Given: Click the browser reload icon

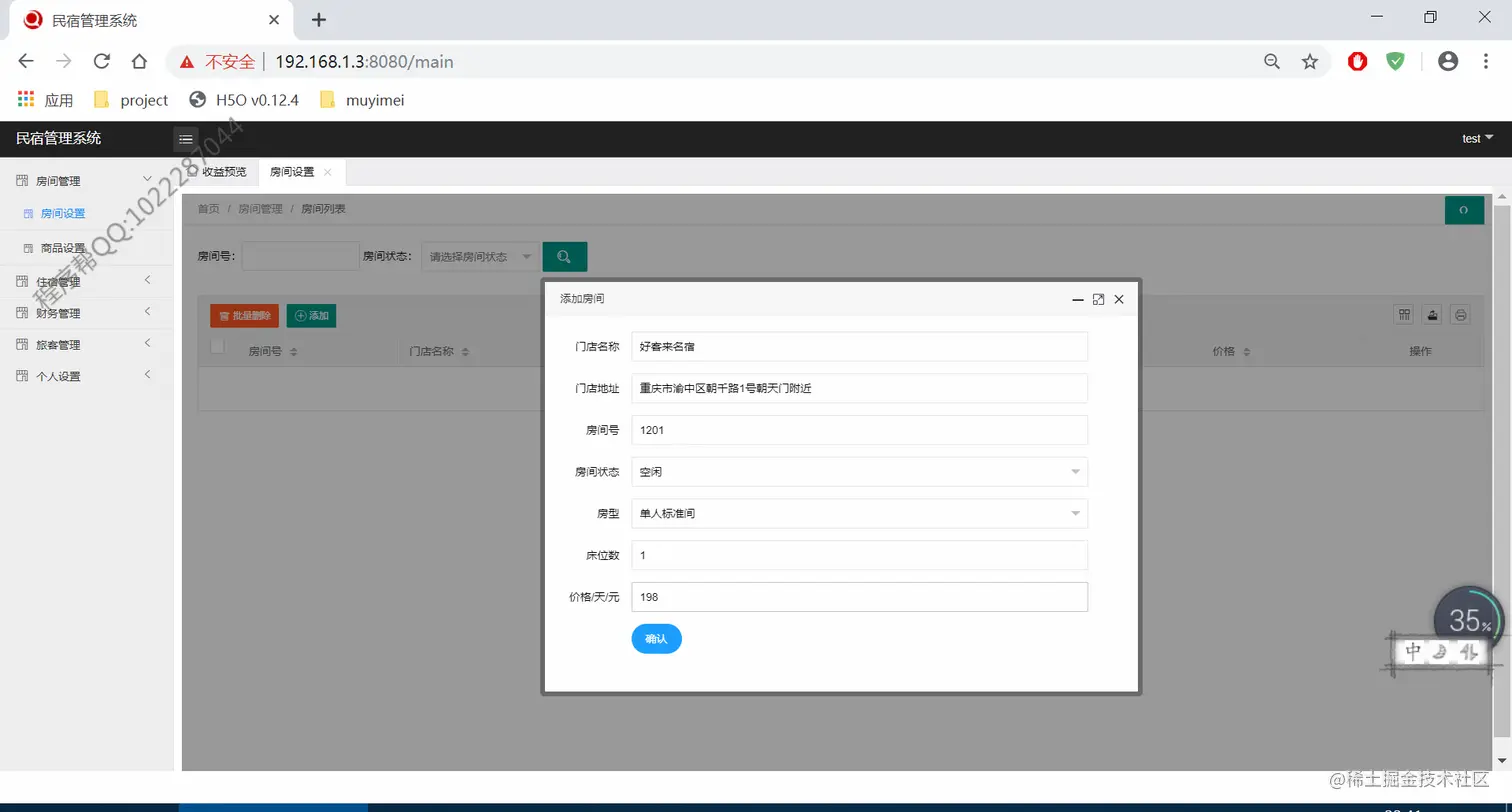Looking at the screenshot, I should [x=101, y=61].
